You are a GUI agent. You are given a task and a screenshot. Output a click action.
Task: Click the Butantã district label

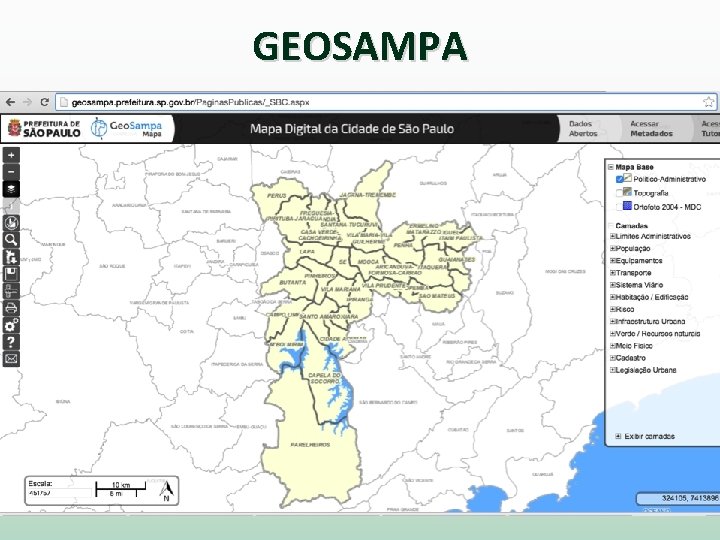(292, 282)
